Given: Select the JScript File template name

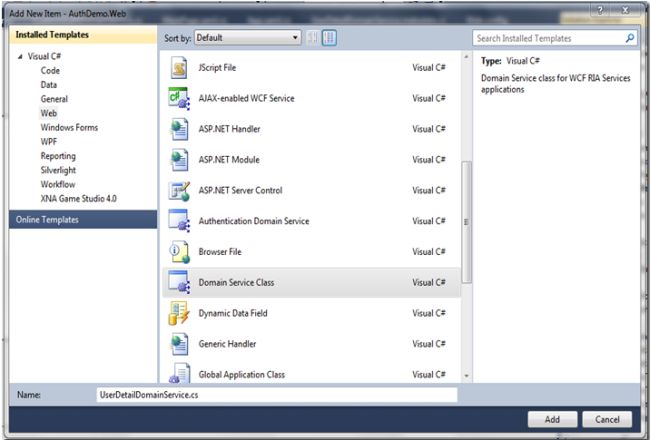Looking at the screenshot, I should (217, 68).
